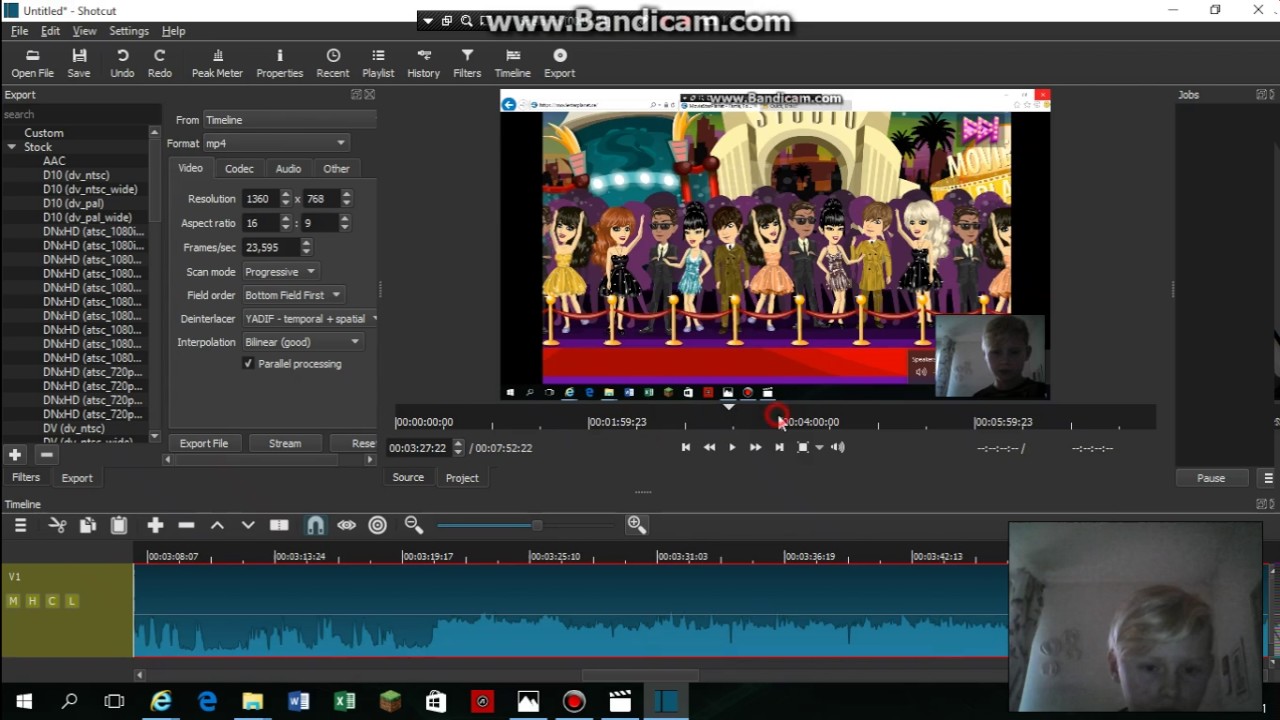This screenshot has height=720, width=1280.
Task: Open the File menu
Action: 20,31
